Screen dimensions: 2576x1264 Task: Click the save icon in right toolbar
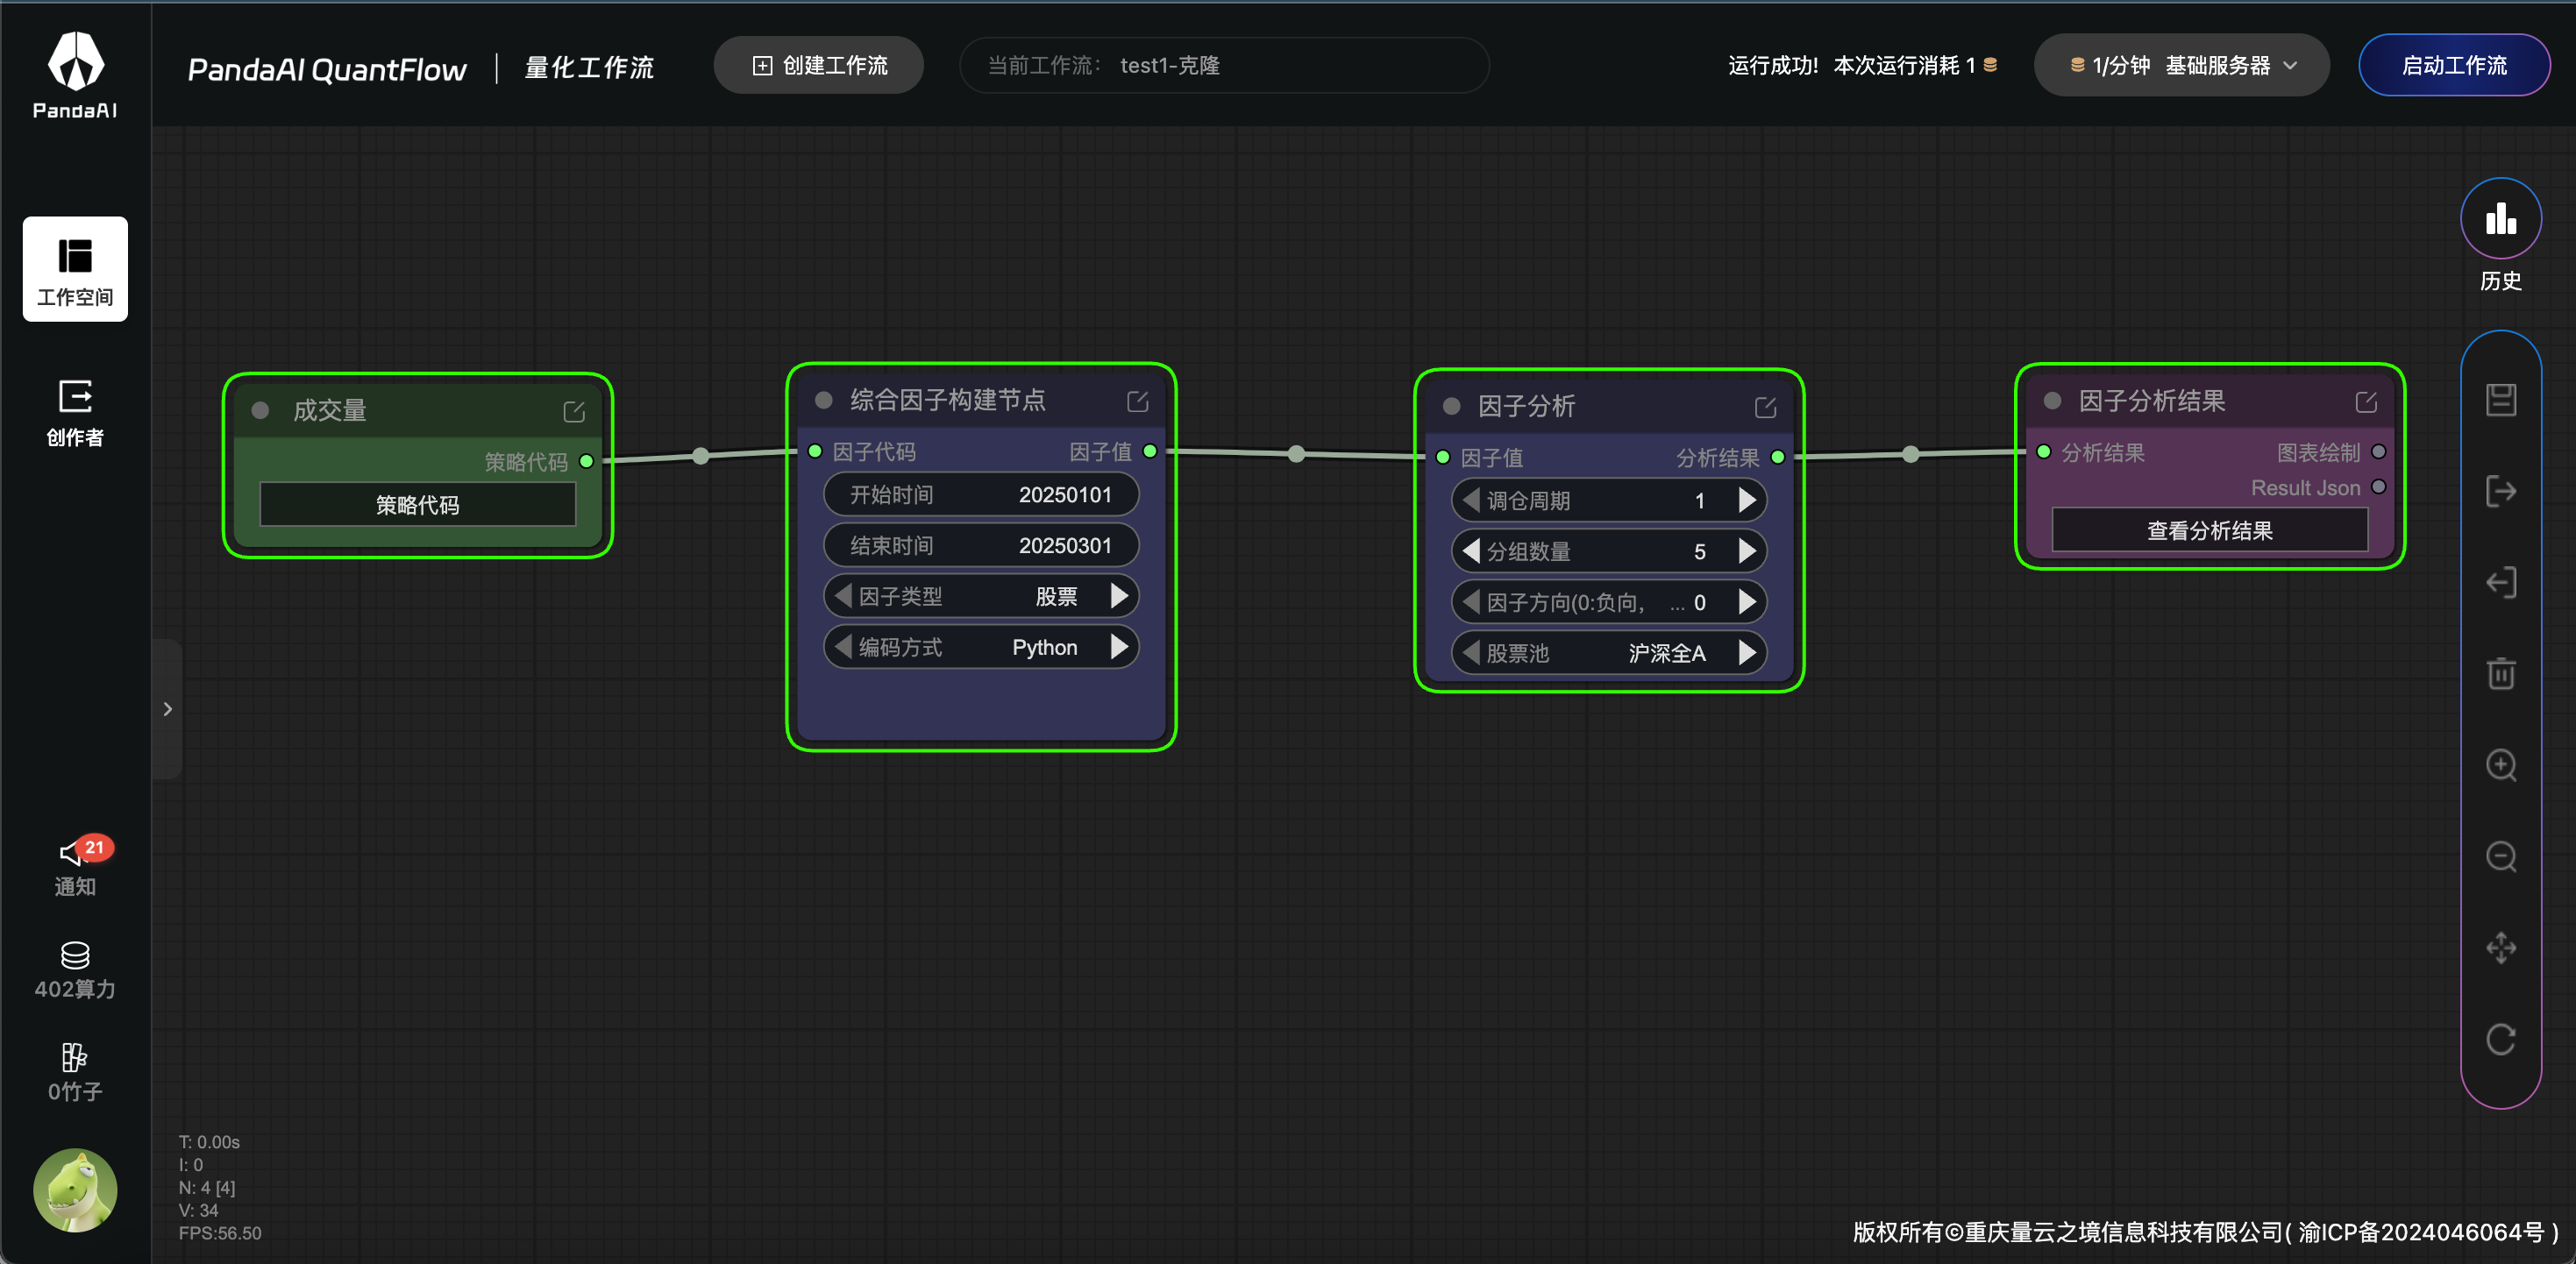2501,400
